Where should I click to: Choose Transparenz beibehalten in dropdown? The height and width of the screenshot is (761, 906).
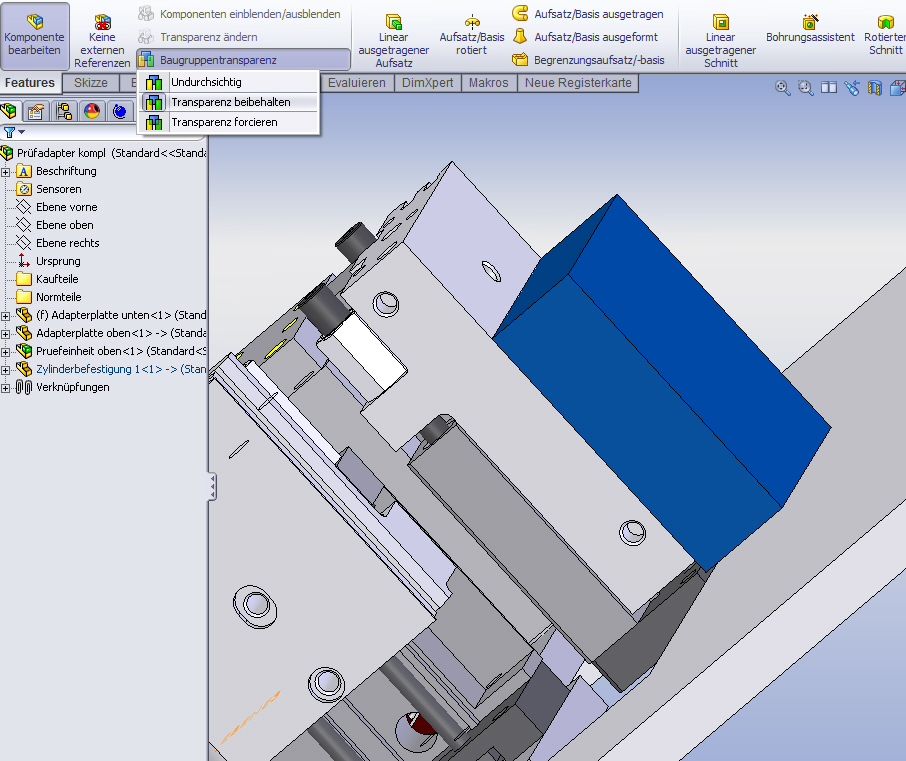[x=230, y=102]
